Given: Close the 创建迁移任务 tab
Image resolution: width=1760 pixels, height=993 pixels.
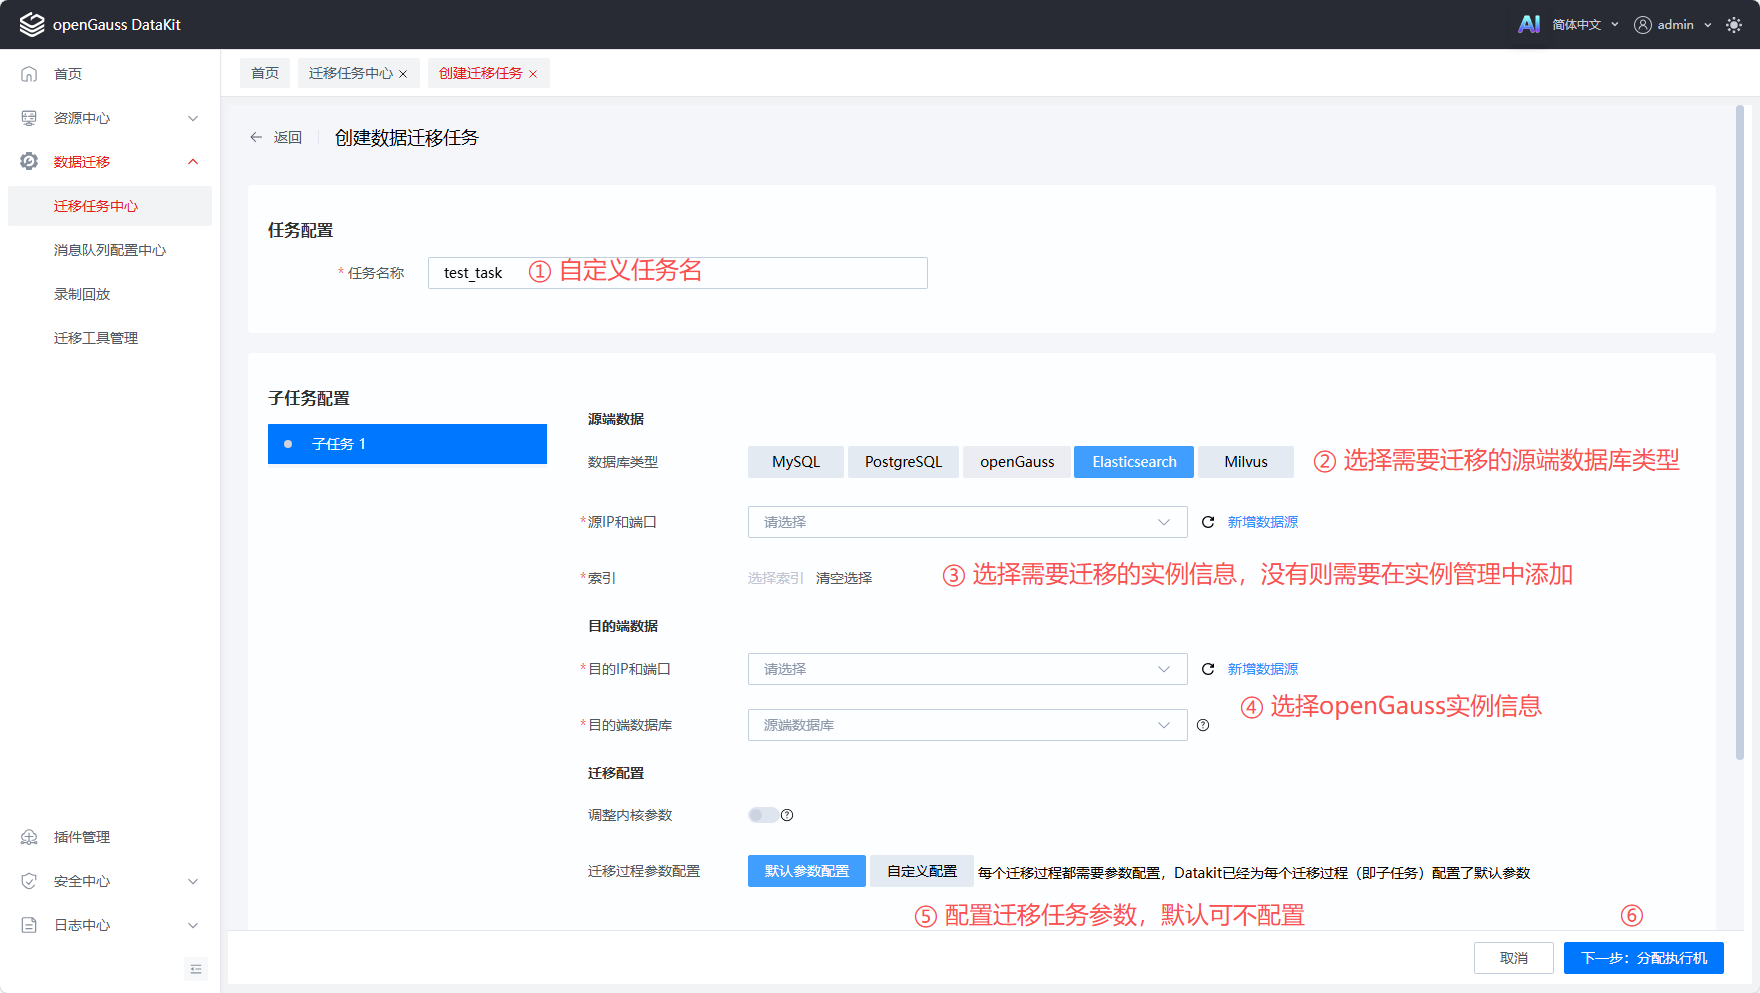Looking at the screenshot, I should [x=533, y=74].
